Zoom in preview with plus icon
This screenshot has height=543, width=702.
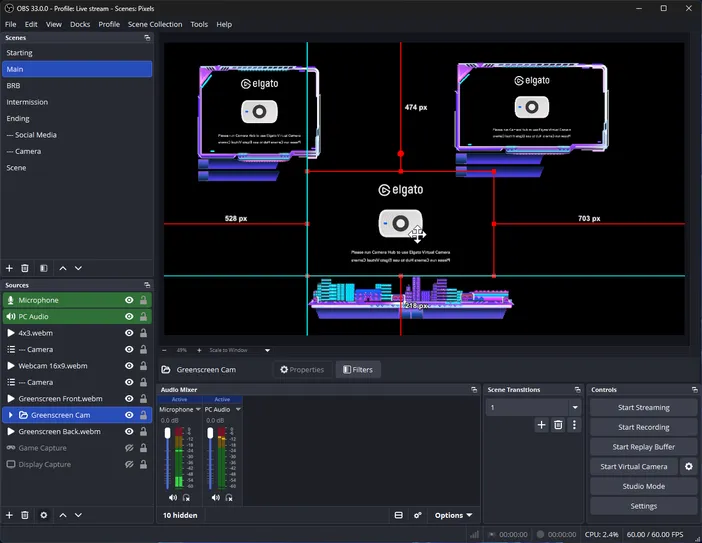pyautogui.click(x=199, y=350)
